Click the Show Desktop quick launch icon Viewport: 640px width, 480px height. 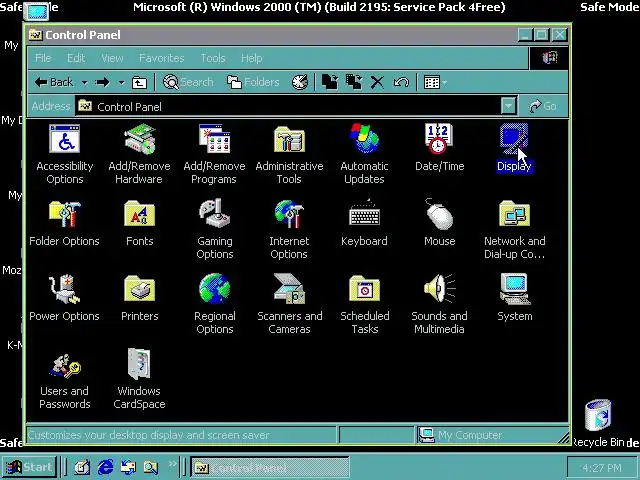pyautogui.click(x=82, y=467)
